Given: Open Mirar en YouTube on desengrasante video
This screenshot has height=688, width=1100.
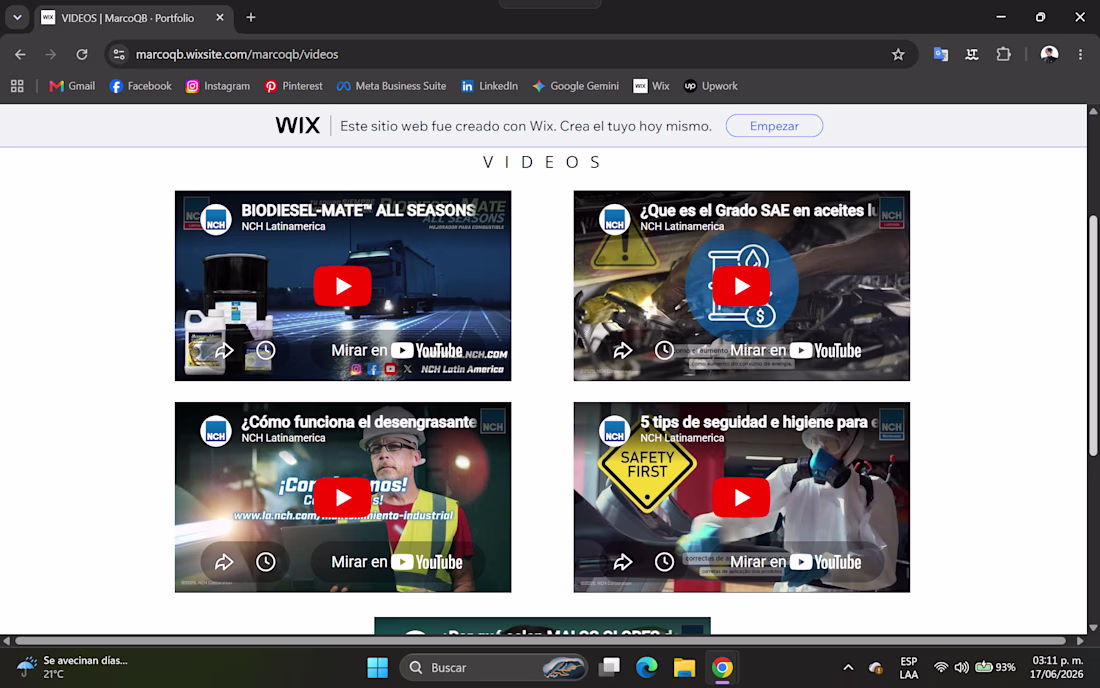Looking at the screenshot, I should 396,562.
